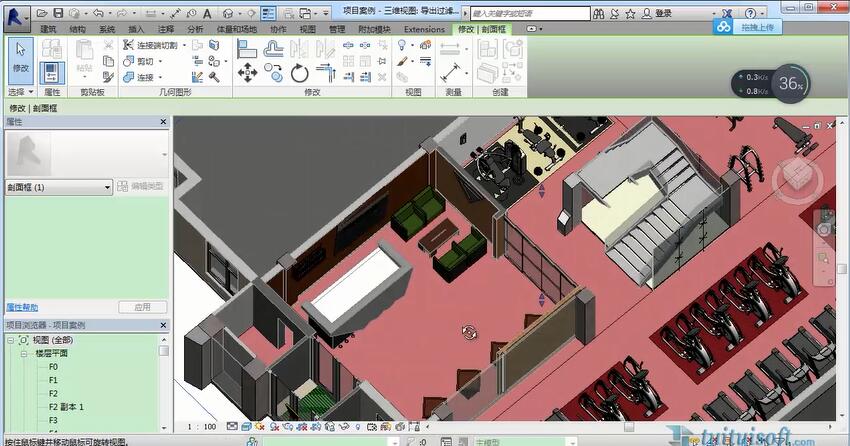This screenshot has height=446, width=850.
Task: Switch to the 建筑 ribbon tab
Action: tap(48, 30)
